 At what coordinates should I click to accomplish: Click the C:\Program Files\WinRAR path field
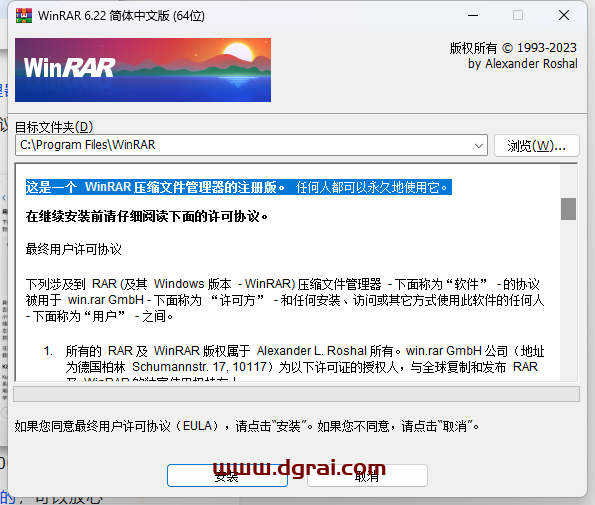[251, 145]
